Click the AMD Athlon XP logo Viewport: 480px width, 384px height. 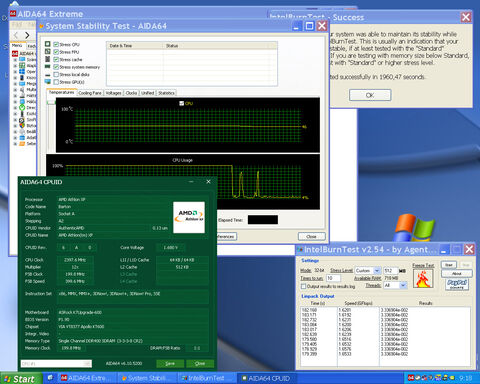coord(189,217)
